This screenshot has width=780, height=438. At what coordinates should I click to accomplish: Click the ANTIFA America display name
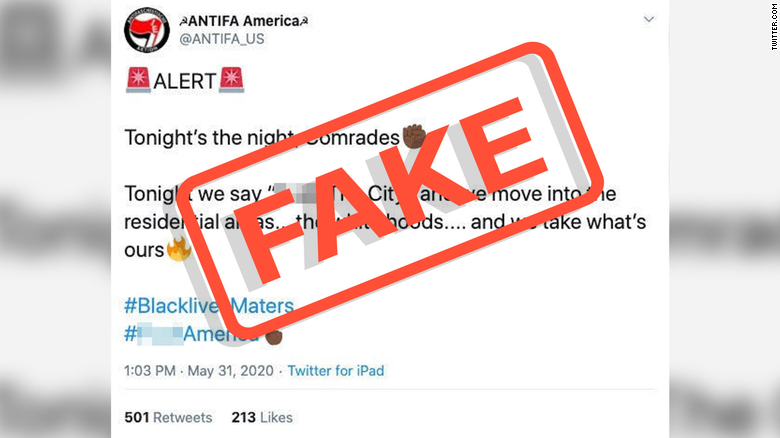244,21
